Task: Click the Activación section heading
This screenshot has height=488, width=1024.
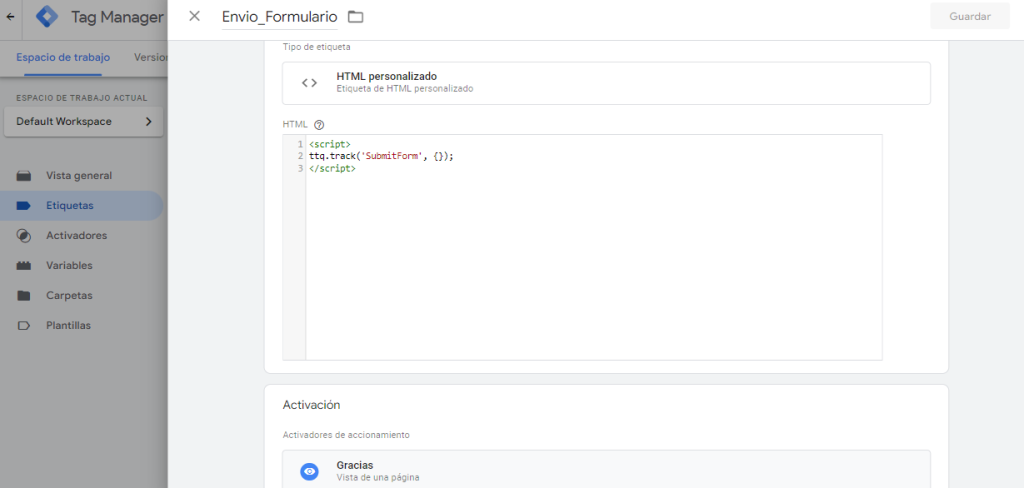Action: tap(312, 405)
